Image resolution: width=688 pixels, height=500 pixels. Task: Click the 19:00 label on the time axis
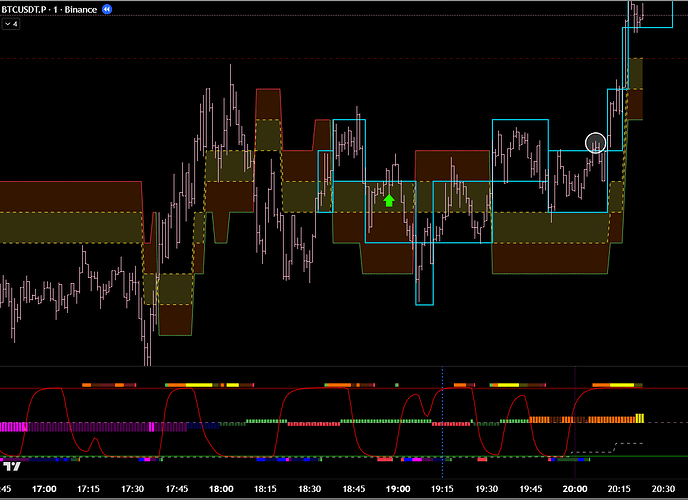[398, 490]
